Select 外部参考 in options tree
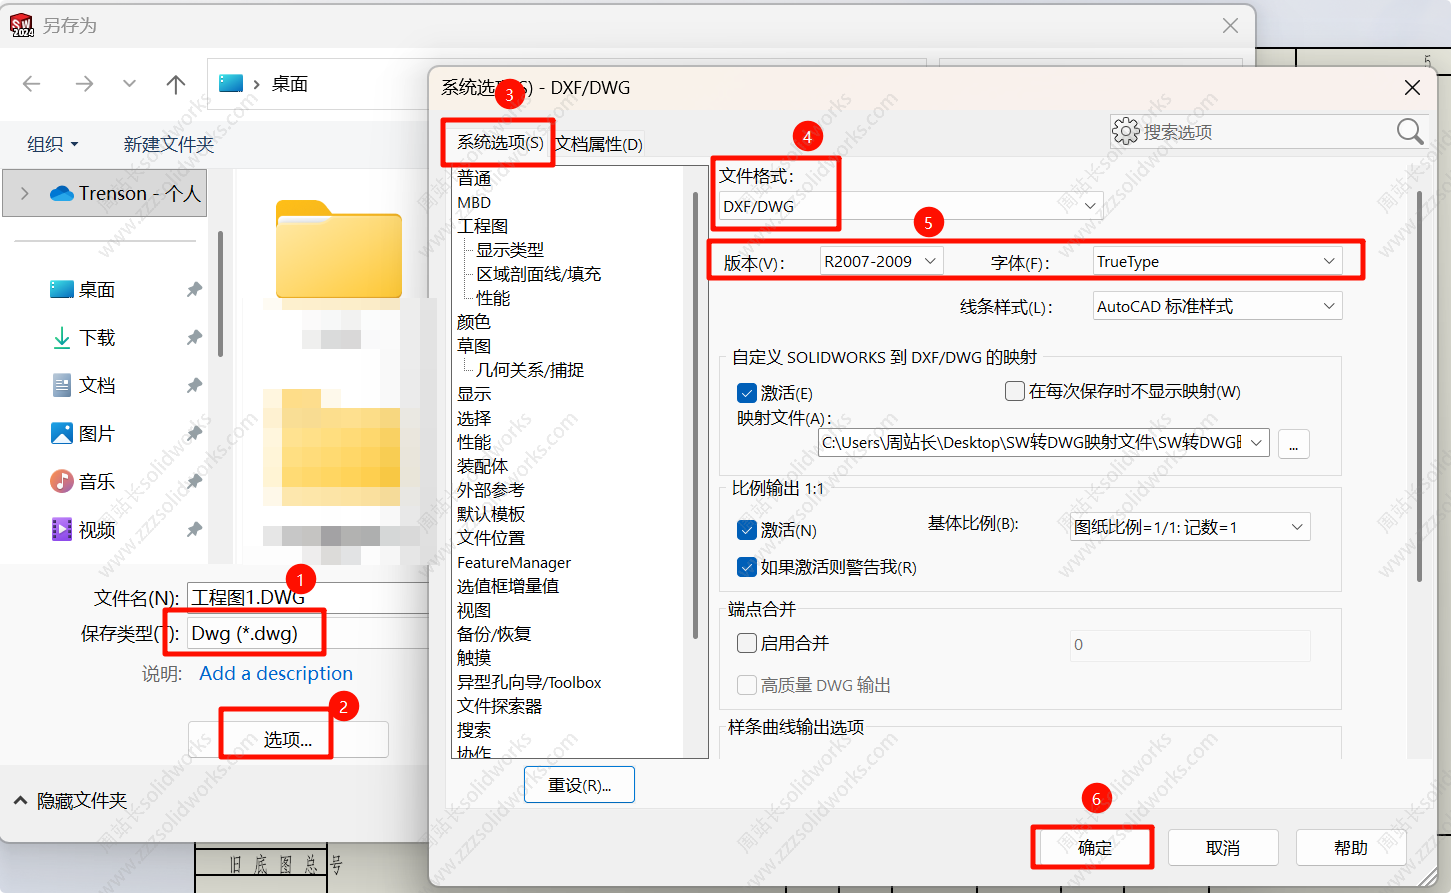This screenshot has width=1451, height=893. [491, 490]
